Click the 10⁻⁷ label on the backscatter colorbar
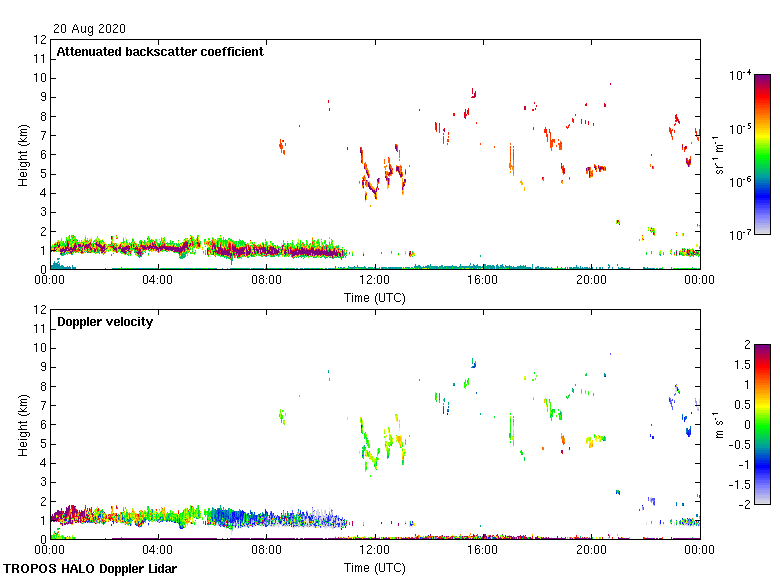780x580 pixels. point(741,236)
